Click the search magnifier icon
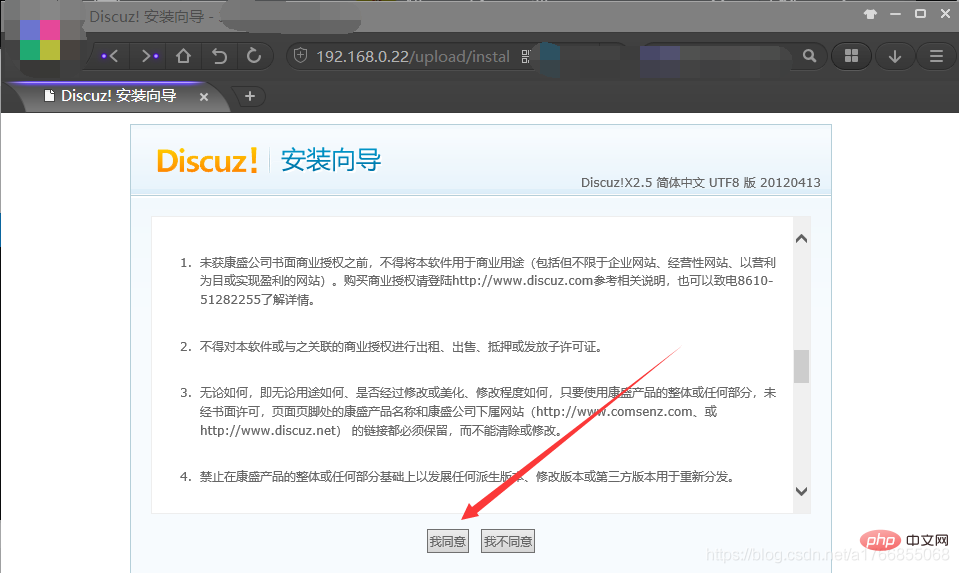Screen dimensions: 959x573 [x=809, y=56]
